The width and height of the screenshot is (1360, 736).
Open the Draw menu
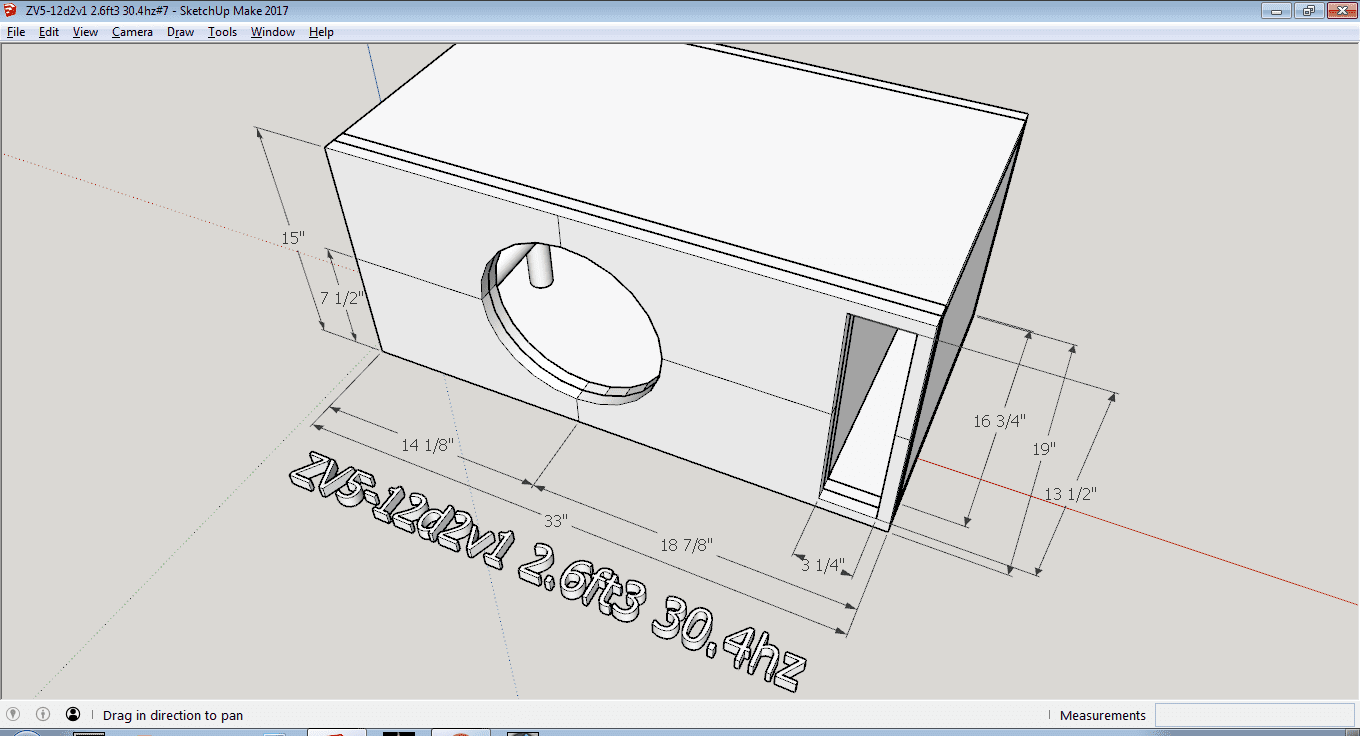[x=180, y=32]
